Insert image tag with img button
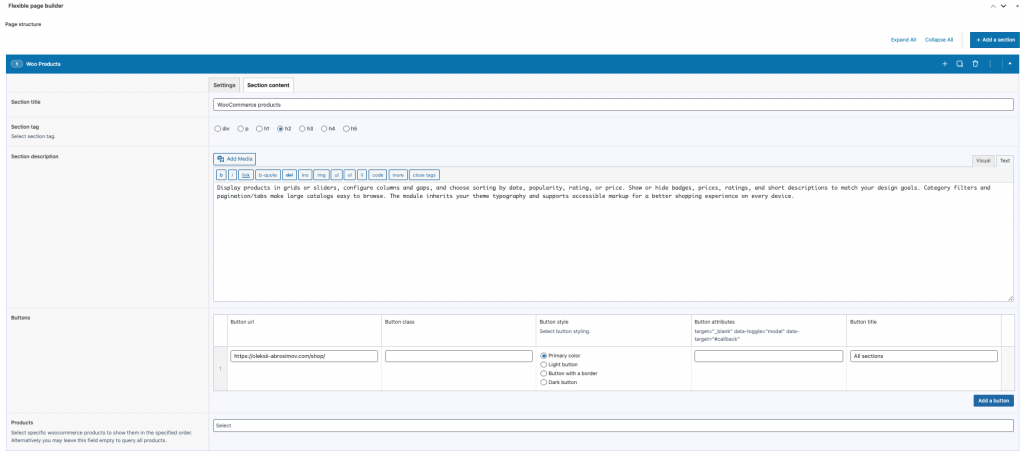1024x454 pixels. [321, 175]
